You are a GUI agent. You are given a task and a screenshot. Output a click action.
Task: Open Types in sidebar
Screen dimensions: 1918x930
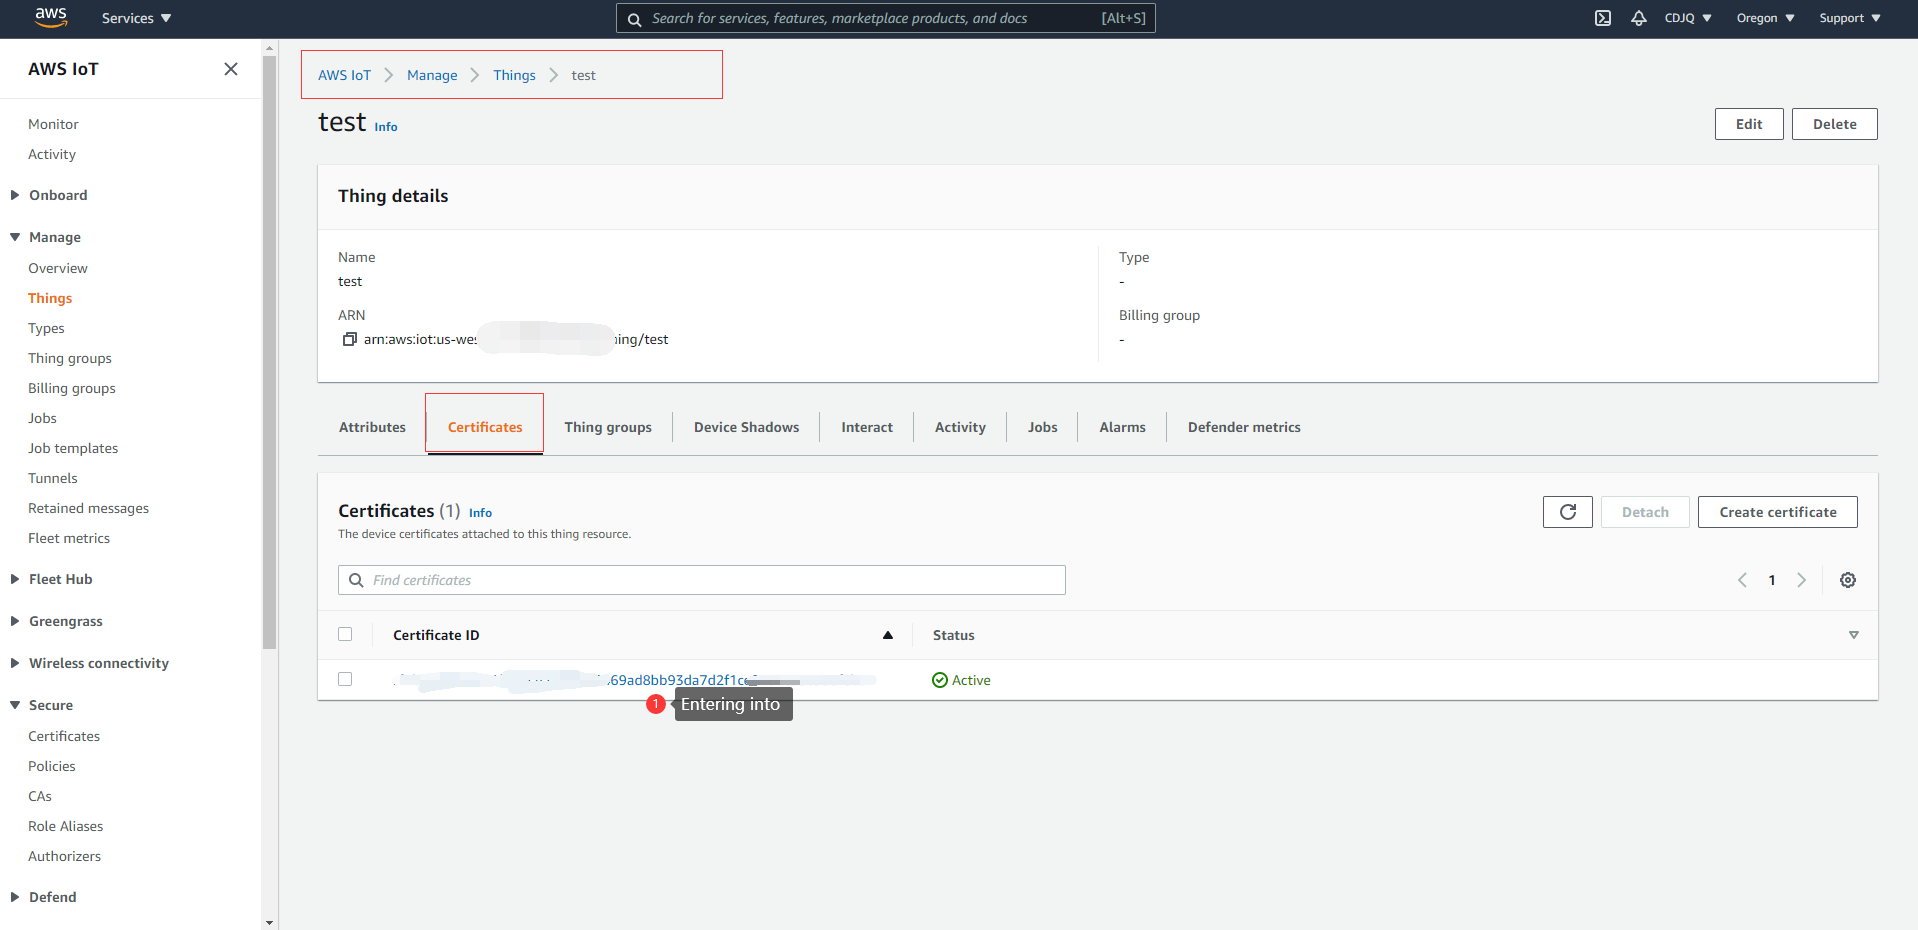[46, 328]
